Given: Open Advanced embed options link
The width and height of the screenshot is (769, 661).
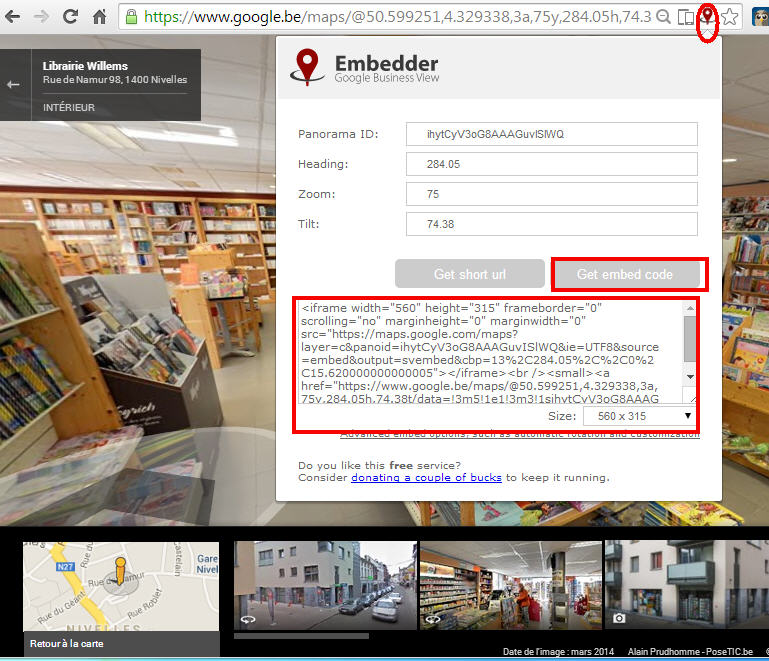Looking at the screenshot, I should click(520, 434).
